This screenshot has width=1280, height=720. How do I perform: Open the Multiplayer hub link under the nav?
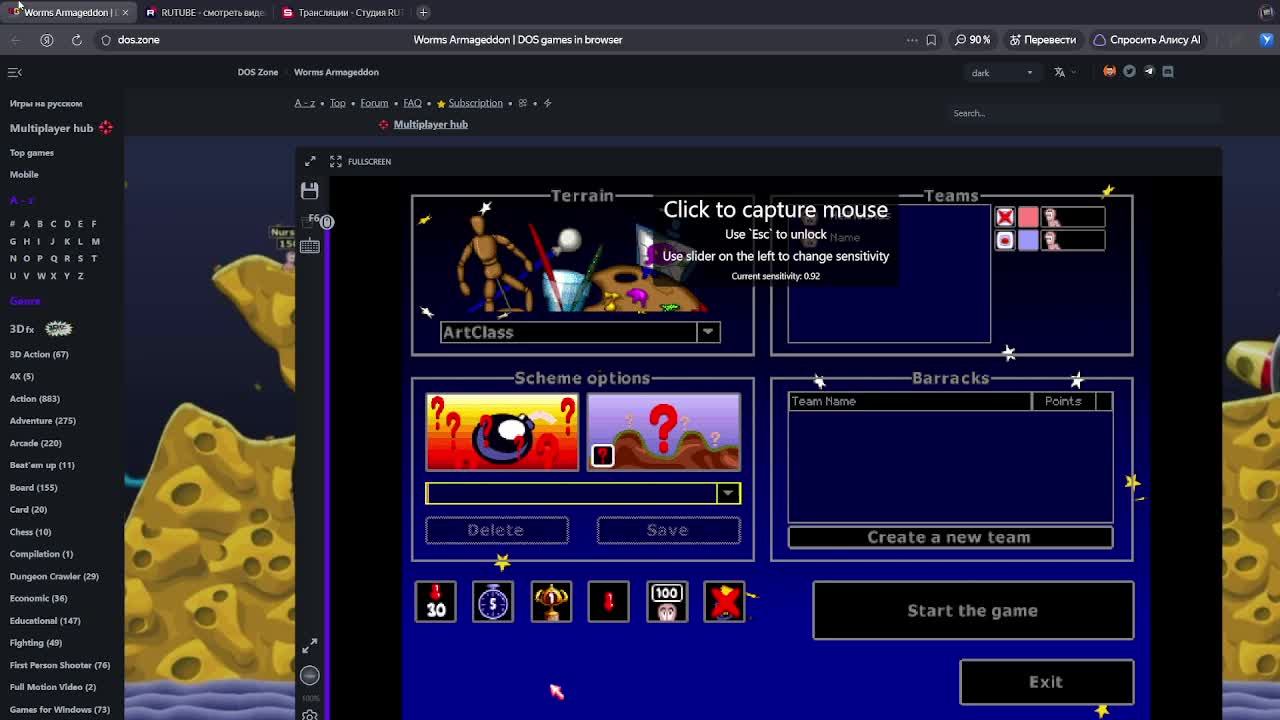point(431,124)
